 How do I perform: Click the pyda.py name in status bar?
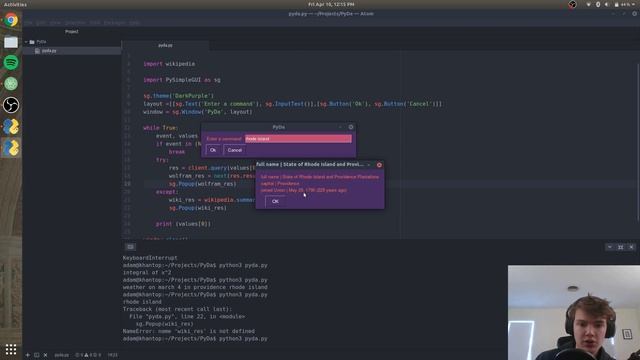62,355
